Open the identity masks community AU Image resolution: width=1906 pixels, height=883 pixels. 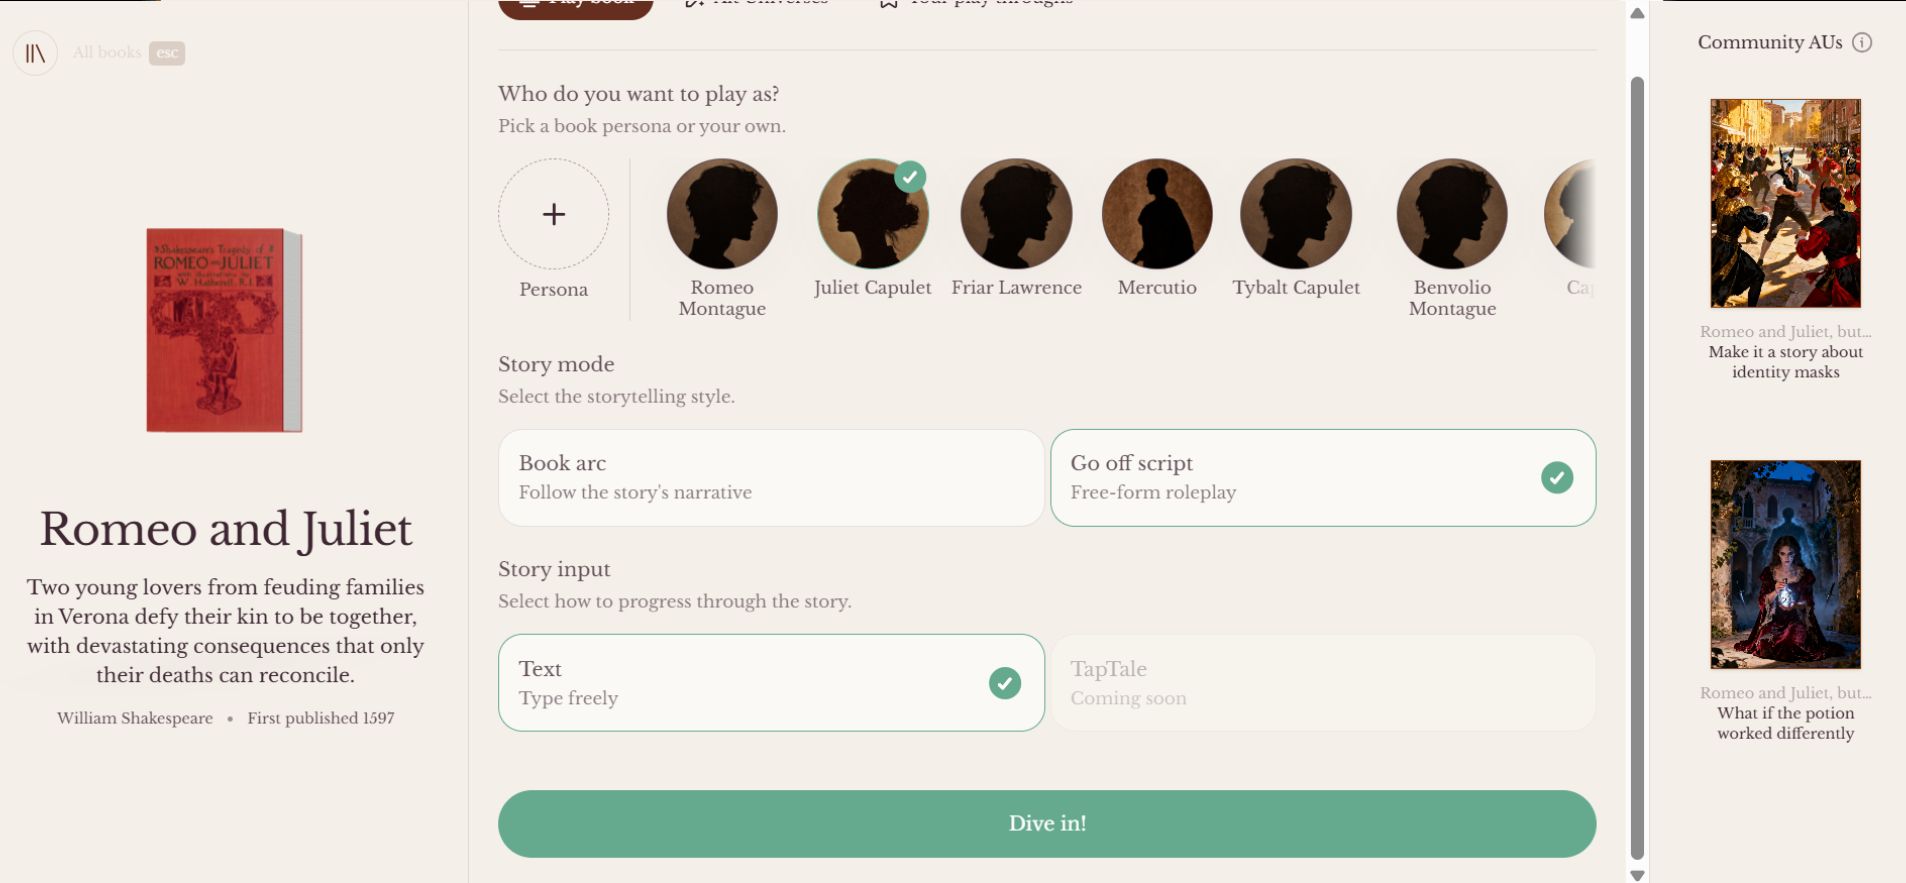pos(1784,203)
